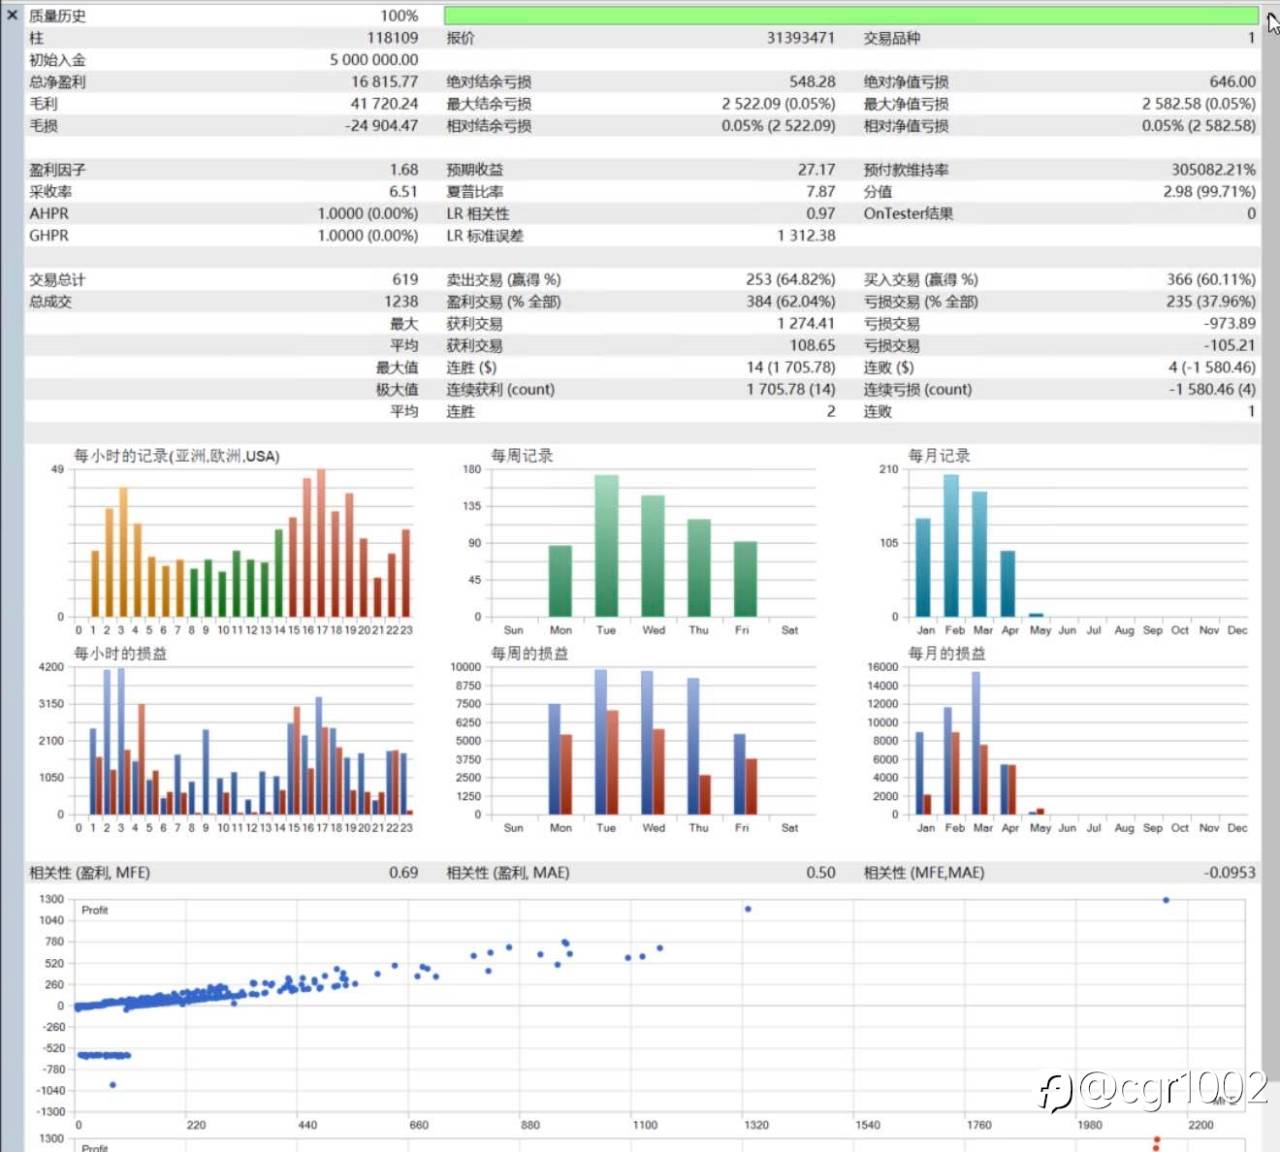Click 盈利交易 value 384 (62.04%)
1280x1152 pixels.
791,302
